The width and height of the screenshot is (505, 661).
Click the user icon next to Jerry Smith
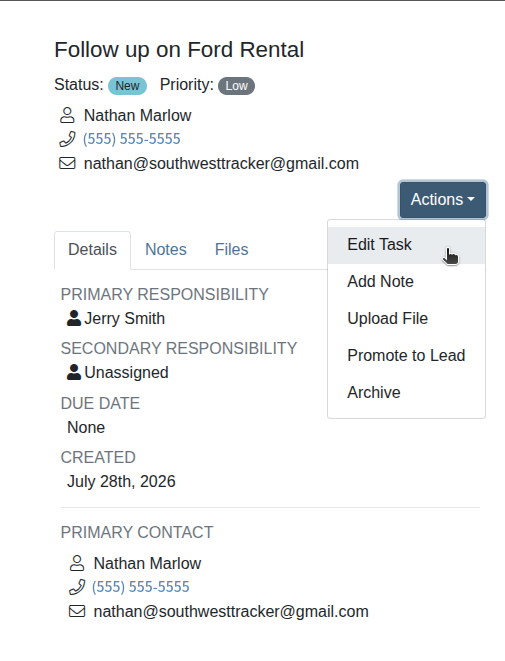pos(74,318)
